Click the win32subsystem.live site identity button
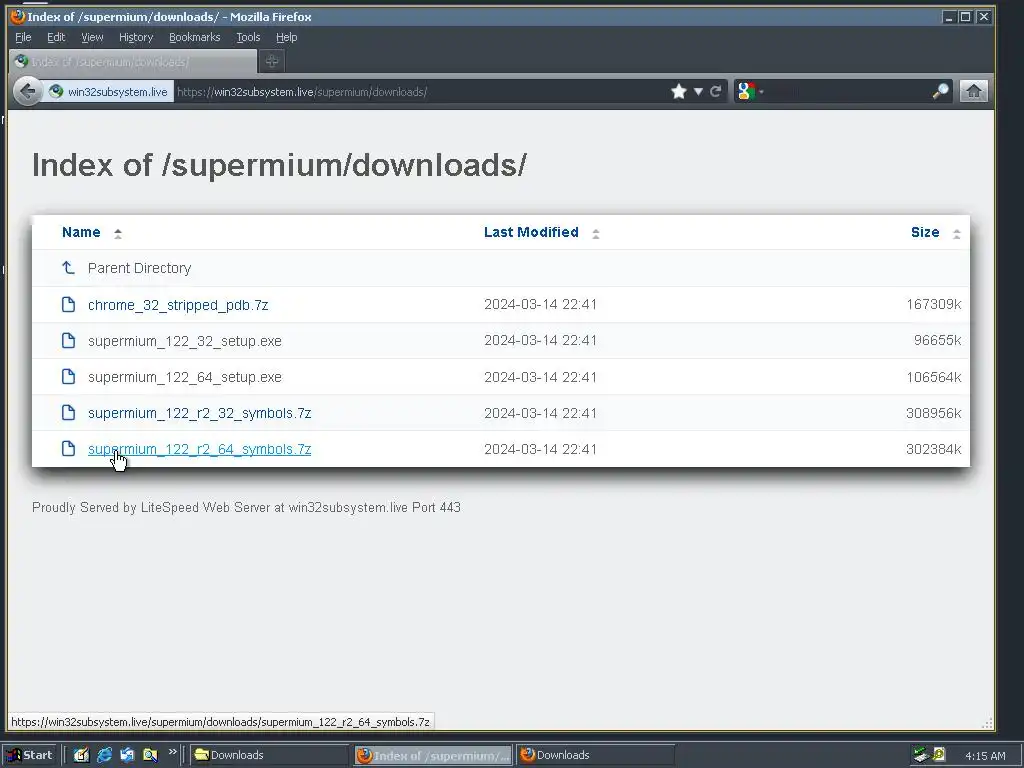This screenshot has width=1024, height=768. point(108,91)
